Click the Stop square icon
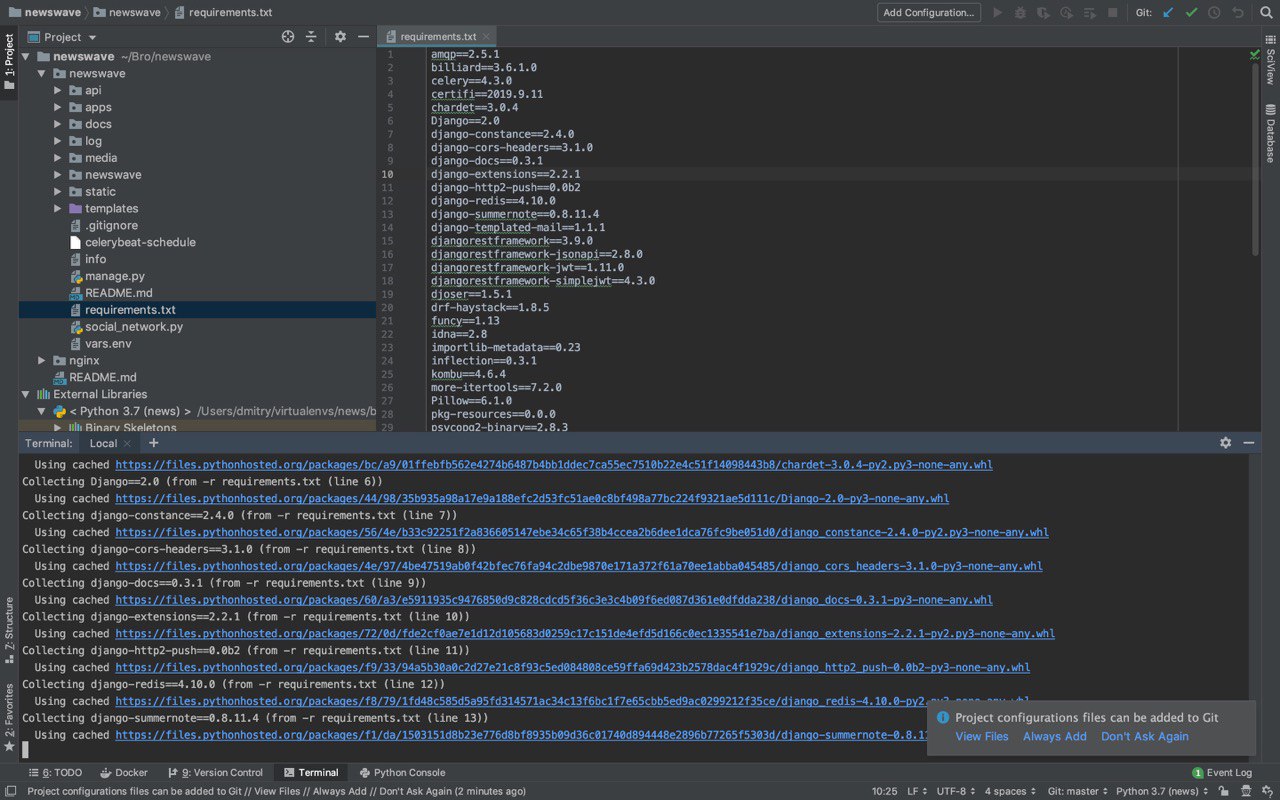Viewport: 1280px width, 800px height. click(x=1113, y=13)
